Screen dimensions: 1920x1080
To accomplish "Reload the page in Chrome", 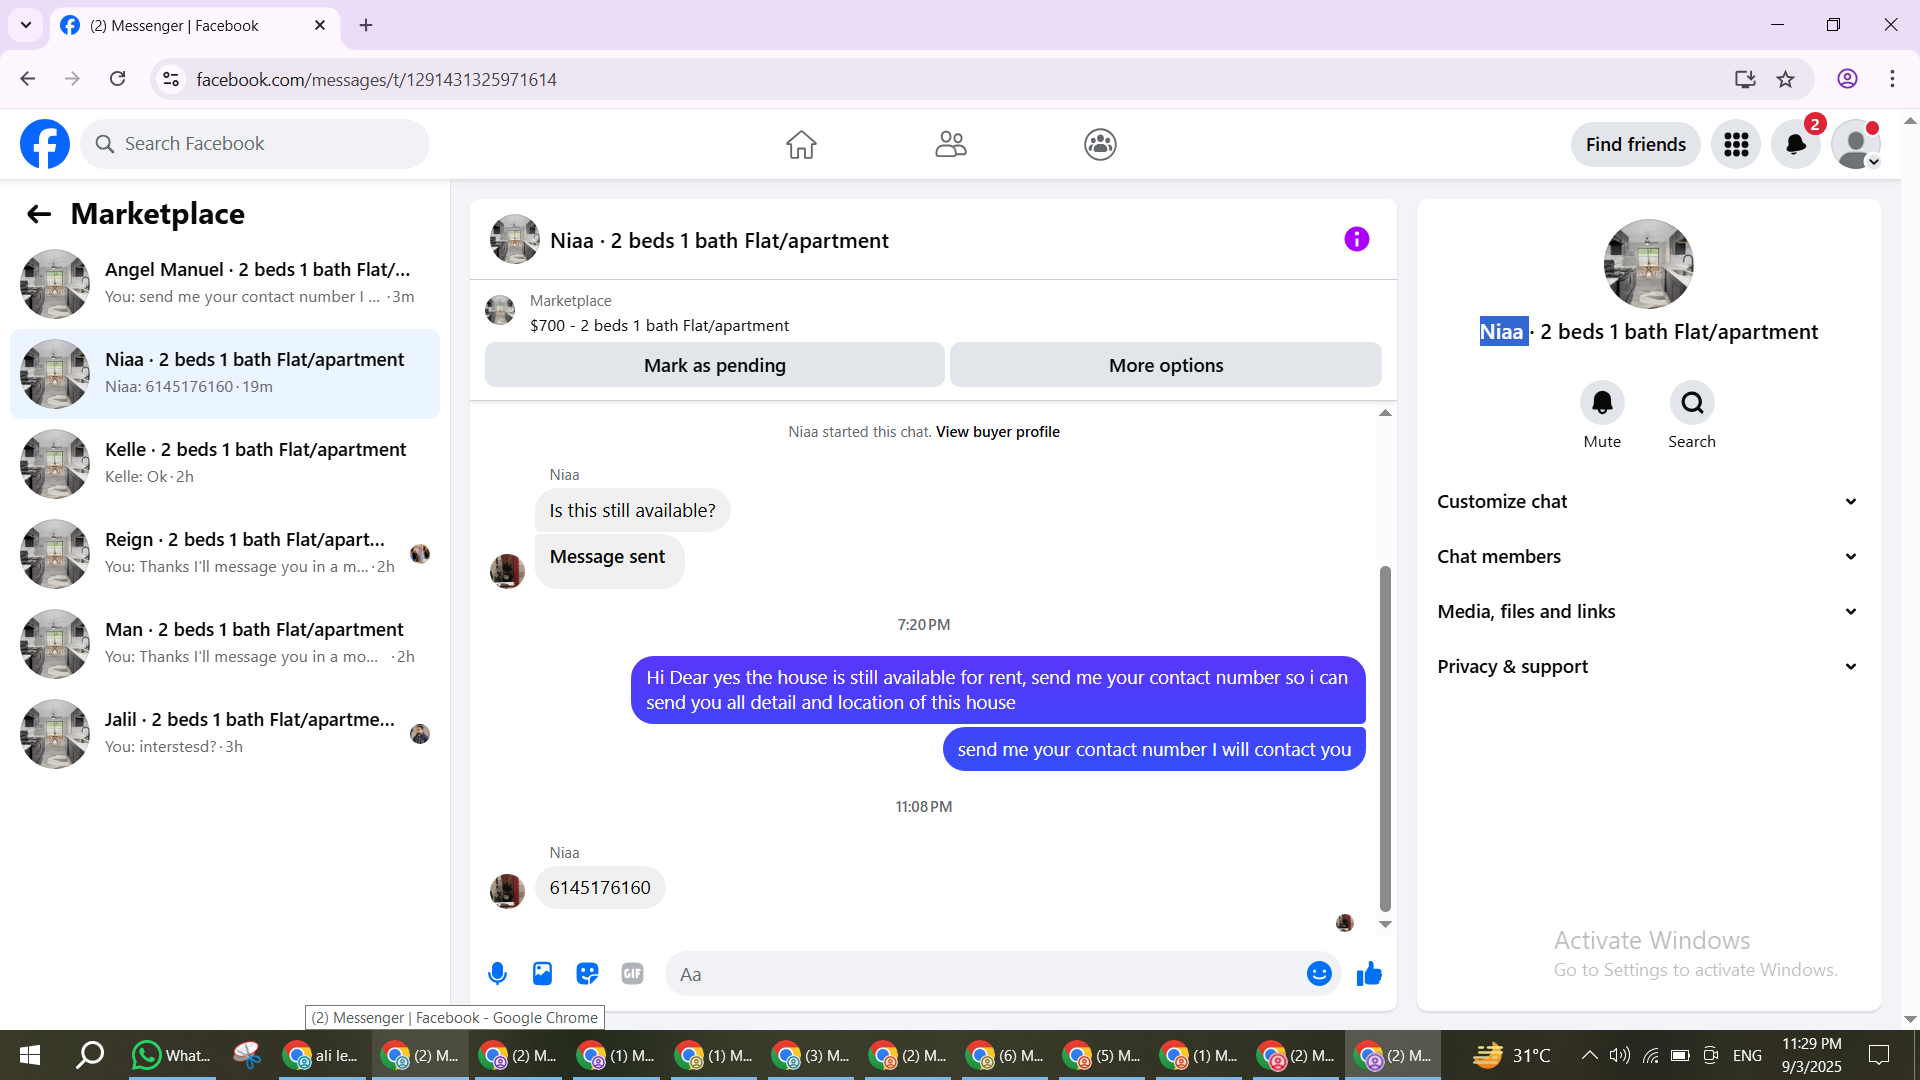I will coord(118,79).
